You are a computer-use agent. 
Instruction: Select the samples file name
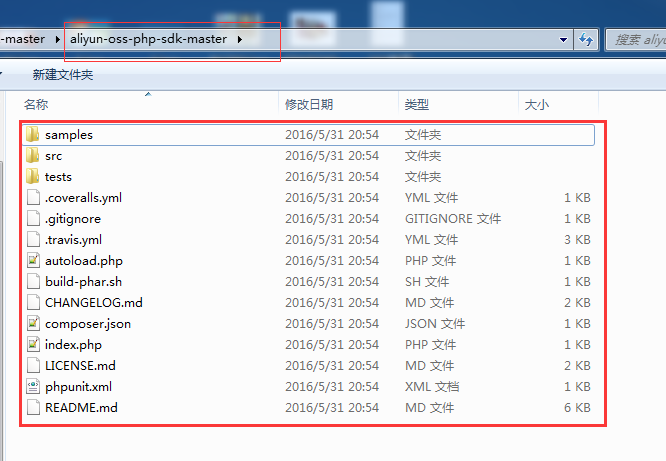pos(69,135)
